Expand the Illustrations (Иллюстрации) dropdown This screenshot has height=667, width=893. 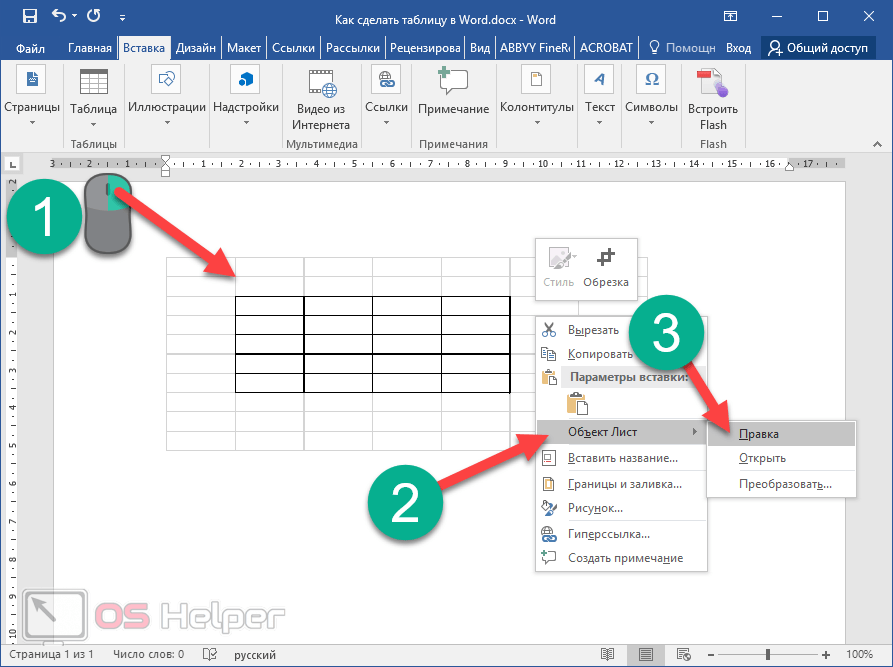pos(167,123)
